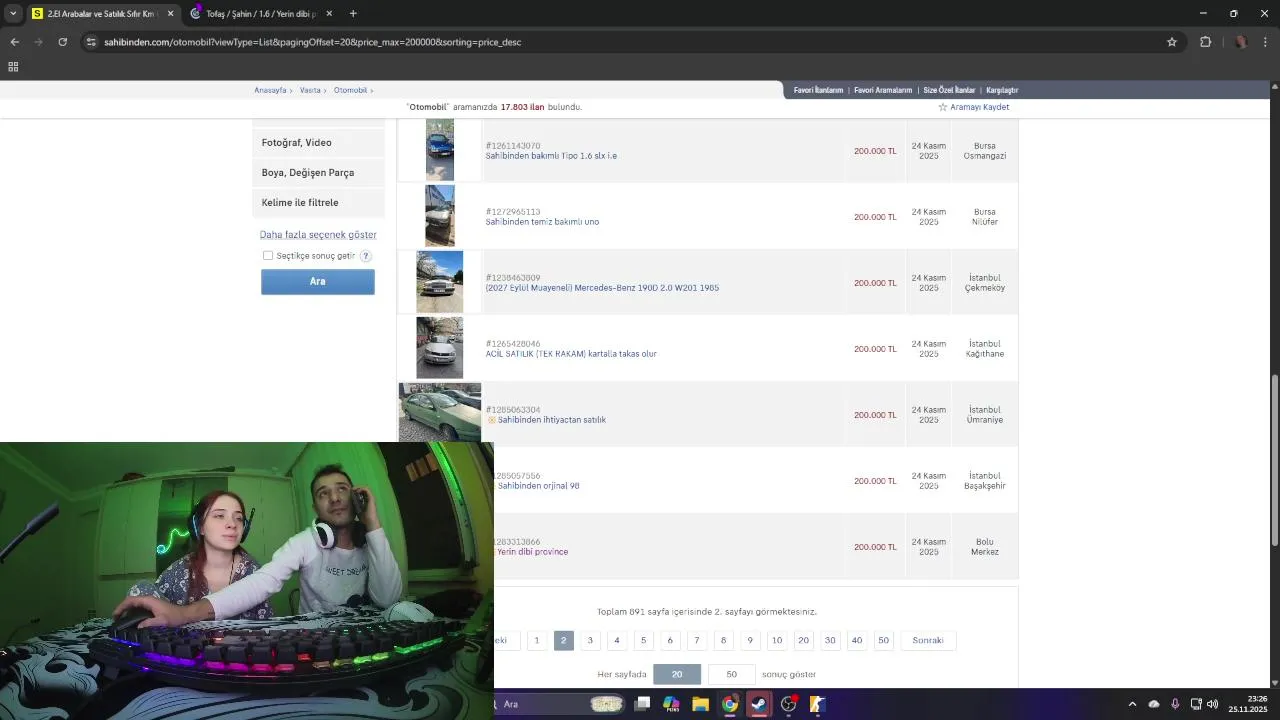Viewport: 1280px width, 720px height.
Task: Open microphone indicator in system tray
Action: tap(1175, 704)
